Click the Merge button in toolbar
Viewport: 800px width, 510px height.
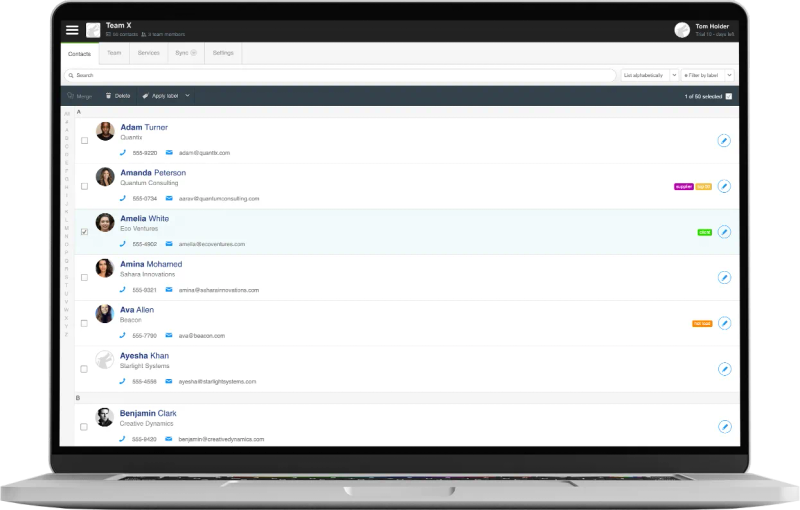point(80,96)
